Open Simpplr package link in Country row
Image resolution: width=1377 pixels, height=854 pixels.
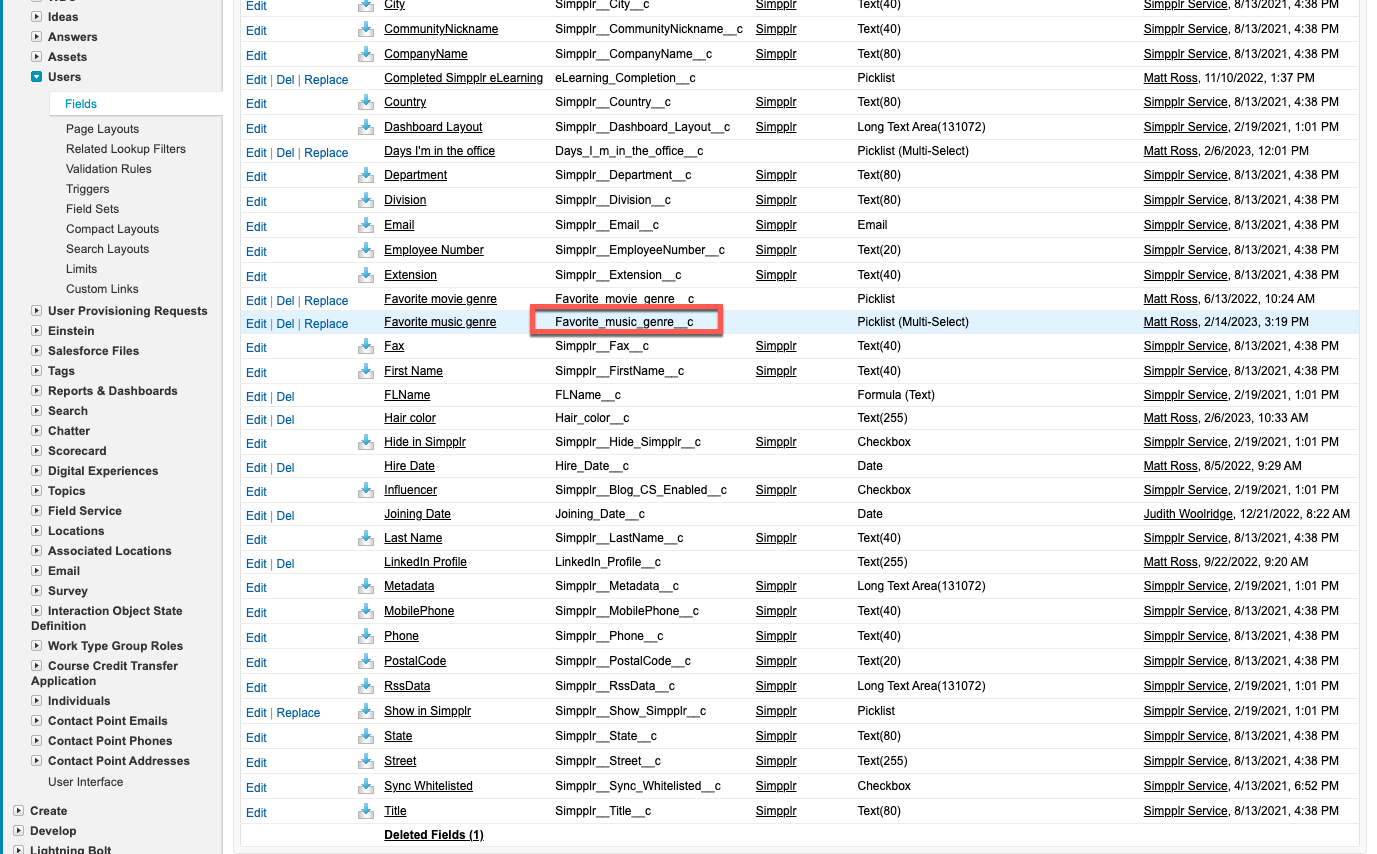[x=776, y=102]
